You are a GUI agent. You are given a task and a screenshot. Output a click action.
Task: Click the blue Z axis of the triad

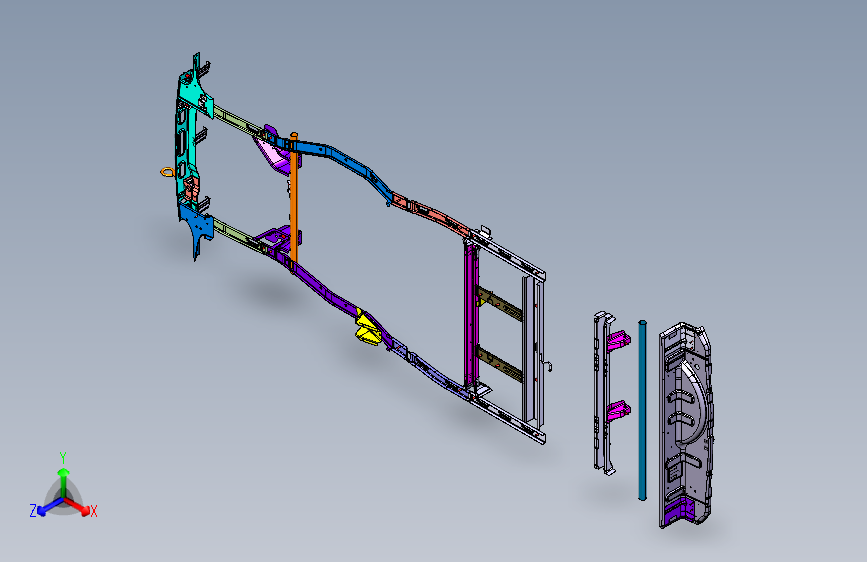[50, 506]
